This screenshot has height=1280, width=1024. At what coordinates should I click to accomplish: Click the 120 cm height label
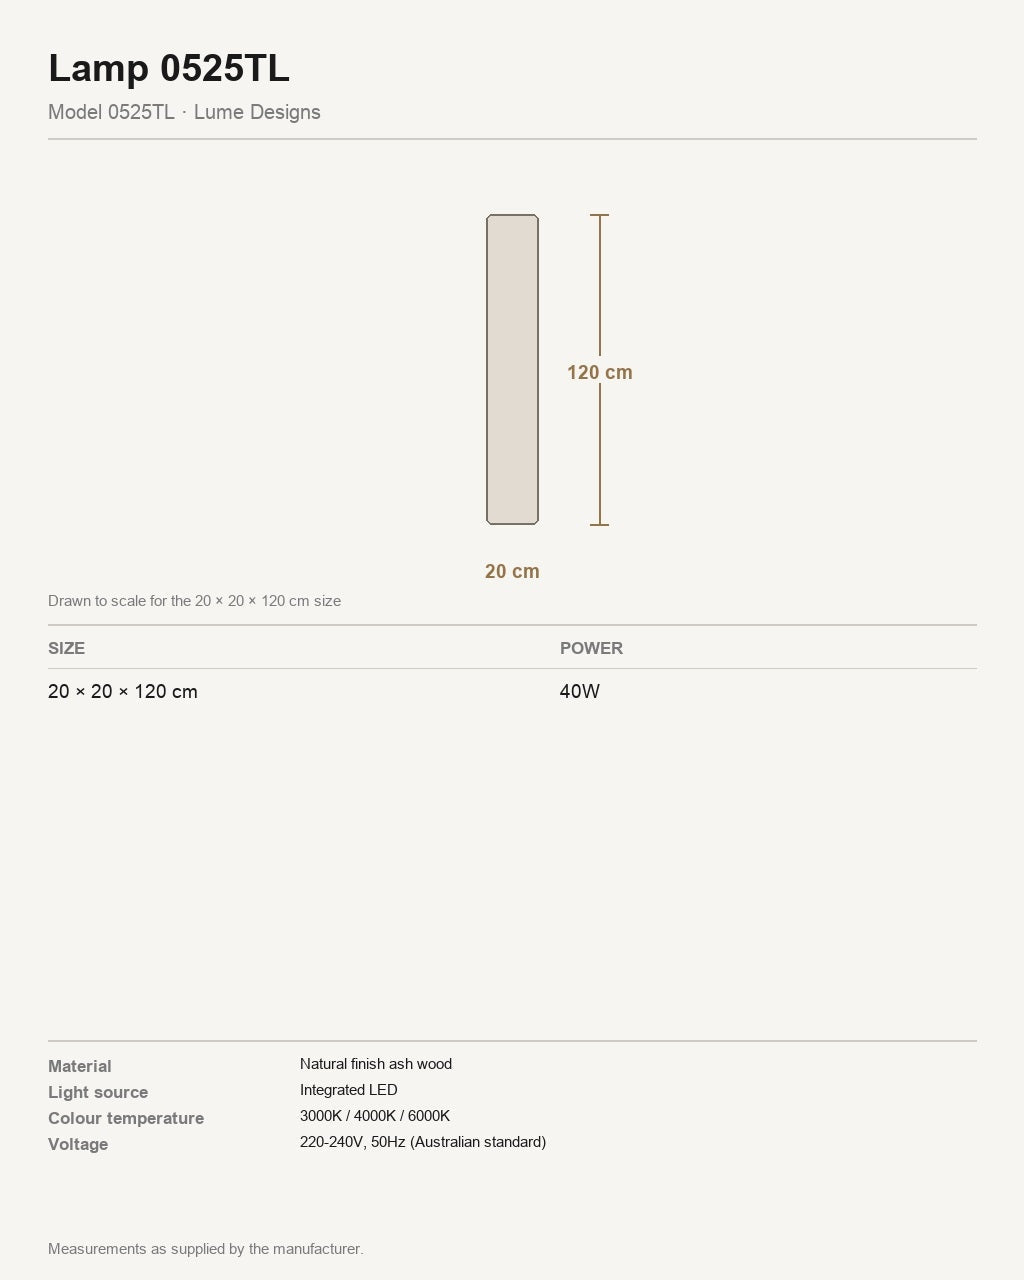click(x=599, y=372)
